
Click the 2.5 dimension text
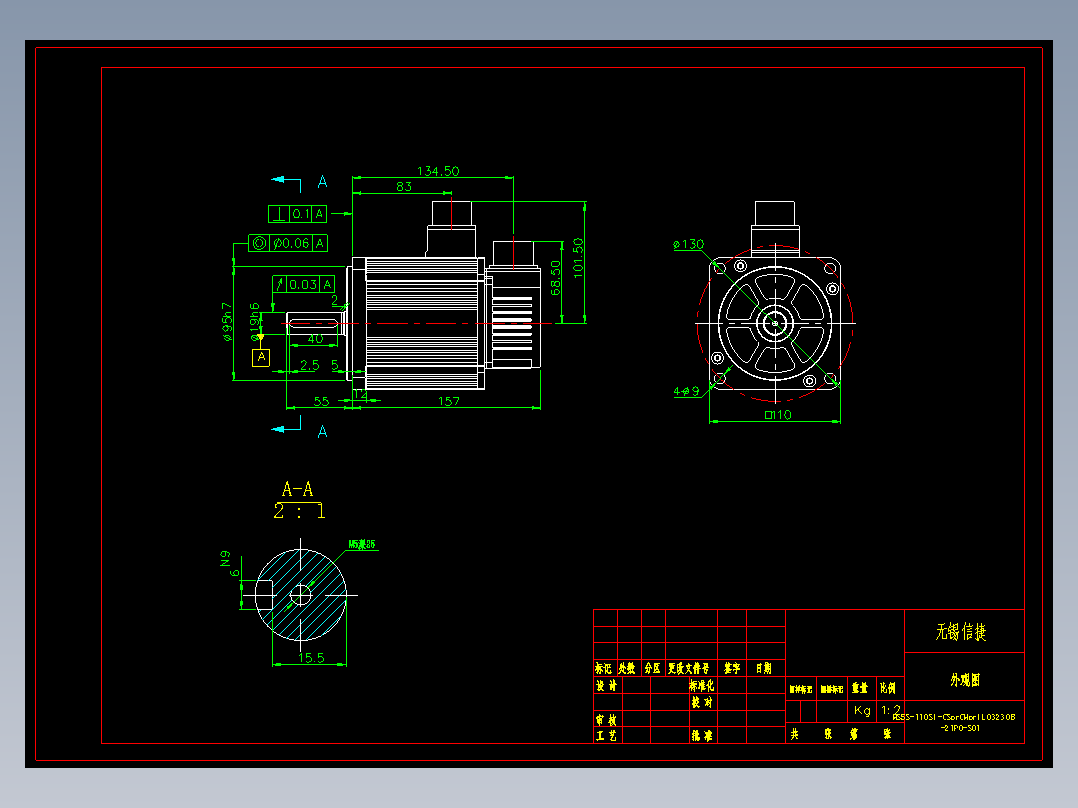[309, 365]
